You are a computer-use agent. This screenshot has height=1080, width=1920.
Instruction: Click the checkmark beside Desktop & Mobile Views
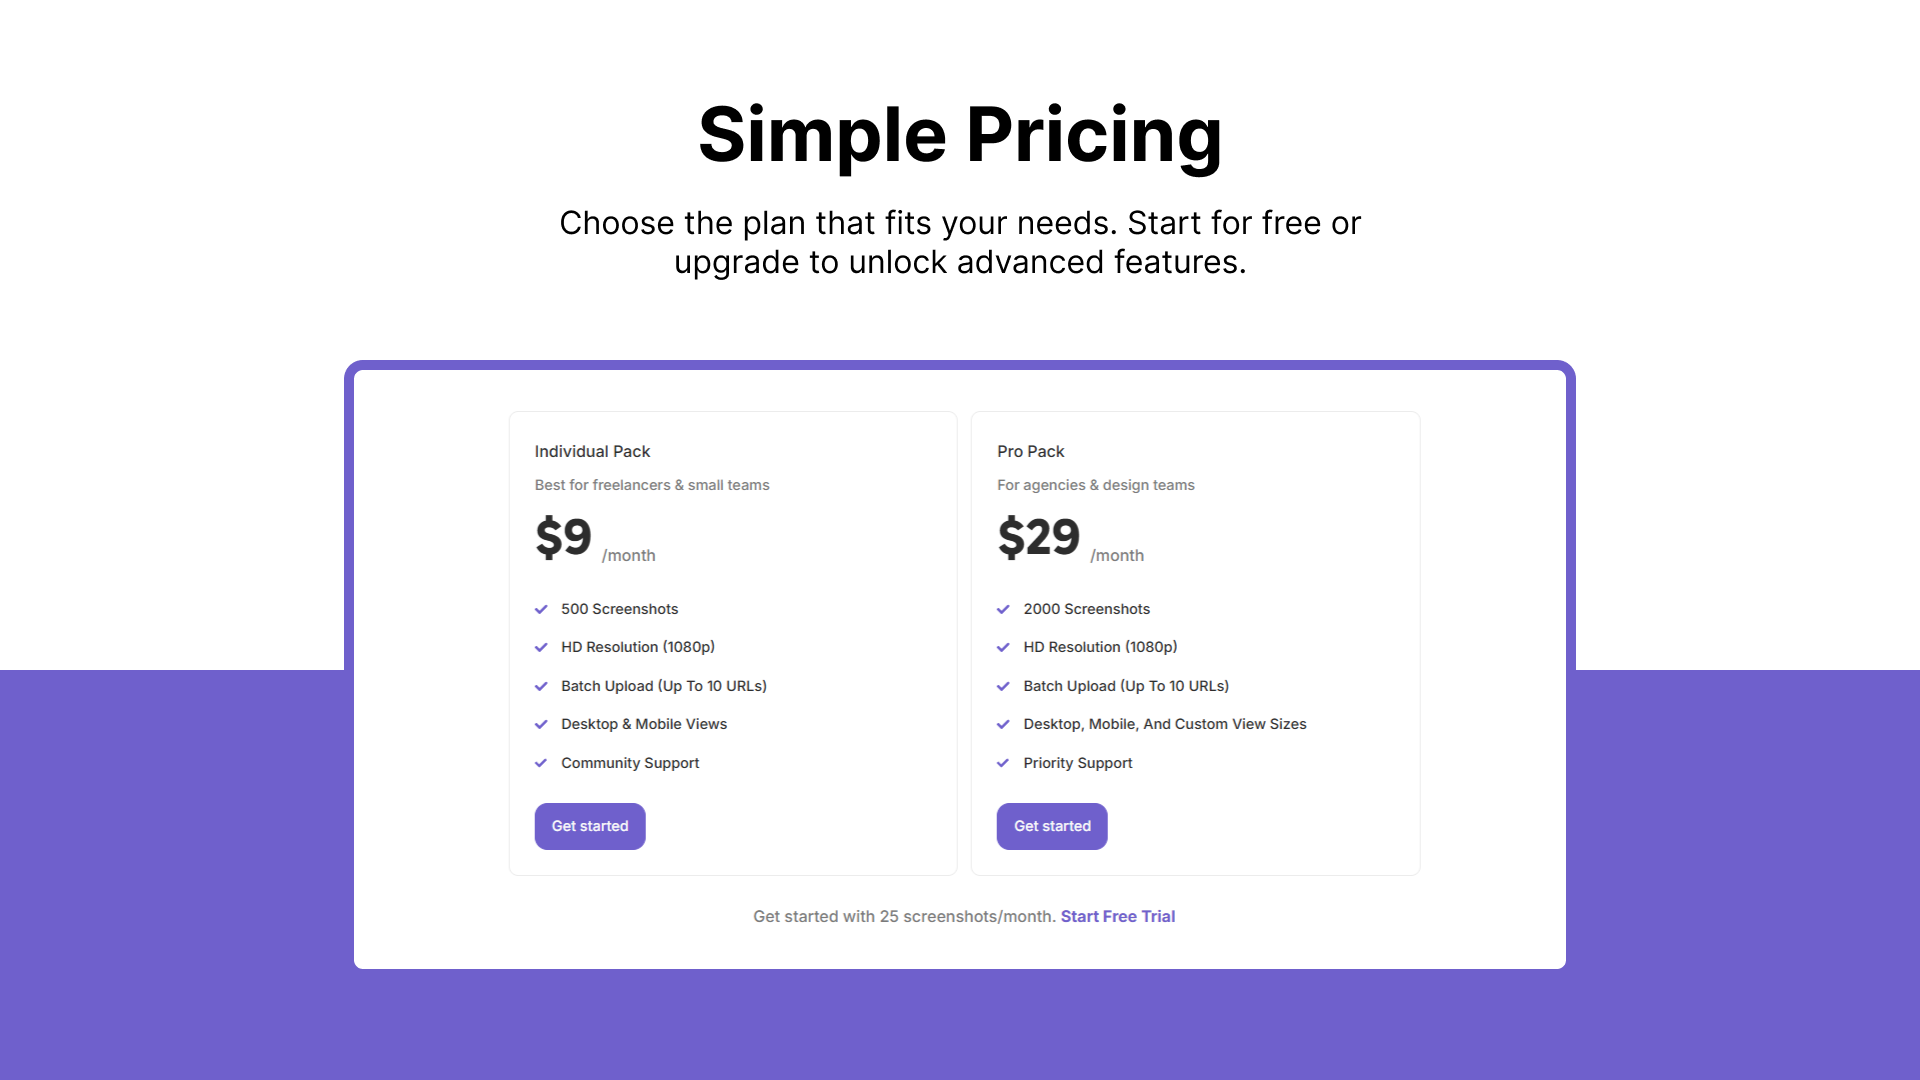(543, 724)
